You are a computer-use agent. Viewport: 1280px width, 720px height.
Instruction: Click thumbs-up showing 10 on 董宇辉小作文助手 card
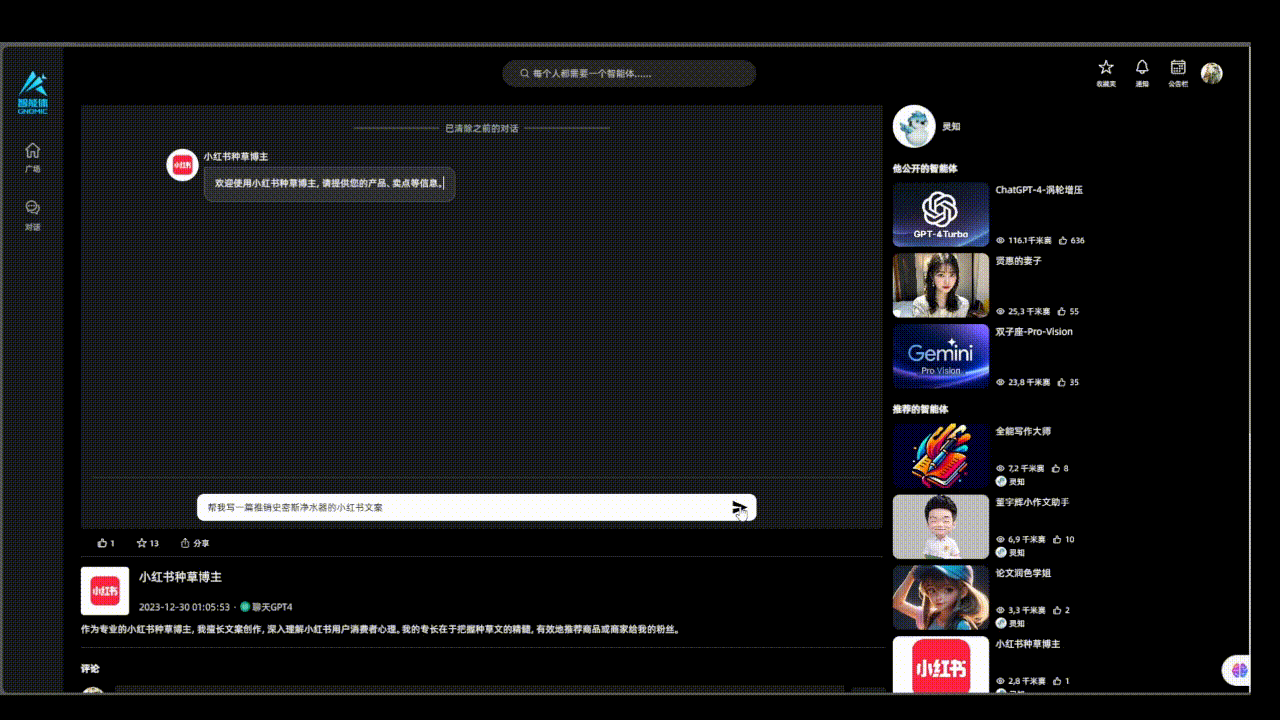[1057, 539]
